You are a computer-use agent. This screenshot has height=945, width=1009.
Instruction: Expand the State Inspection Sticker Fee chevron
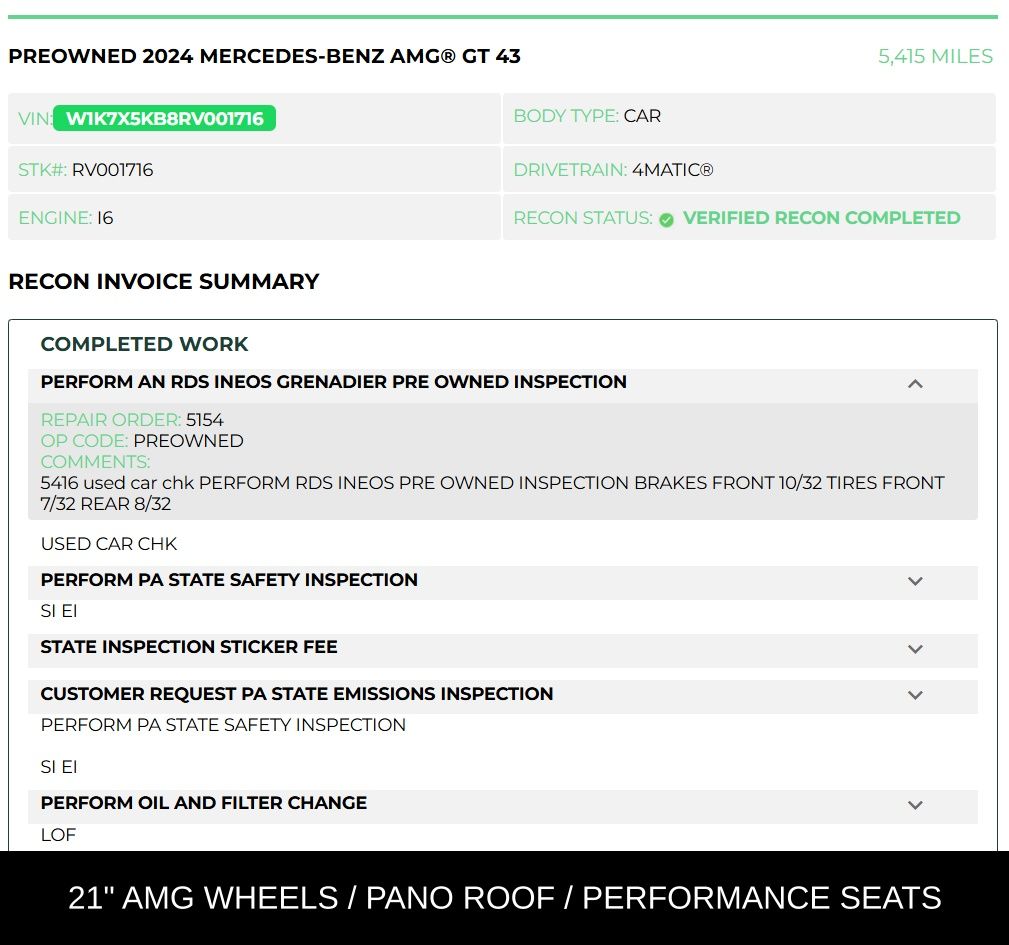pos(915,649)
